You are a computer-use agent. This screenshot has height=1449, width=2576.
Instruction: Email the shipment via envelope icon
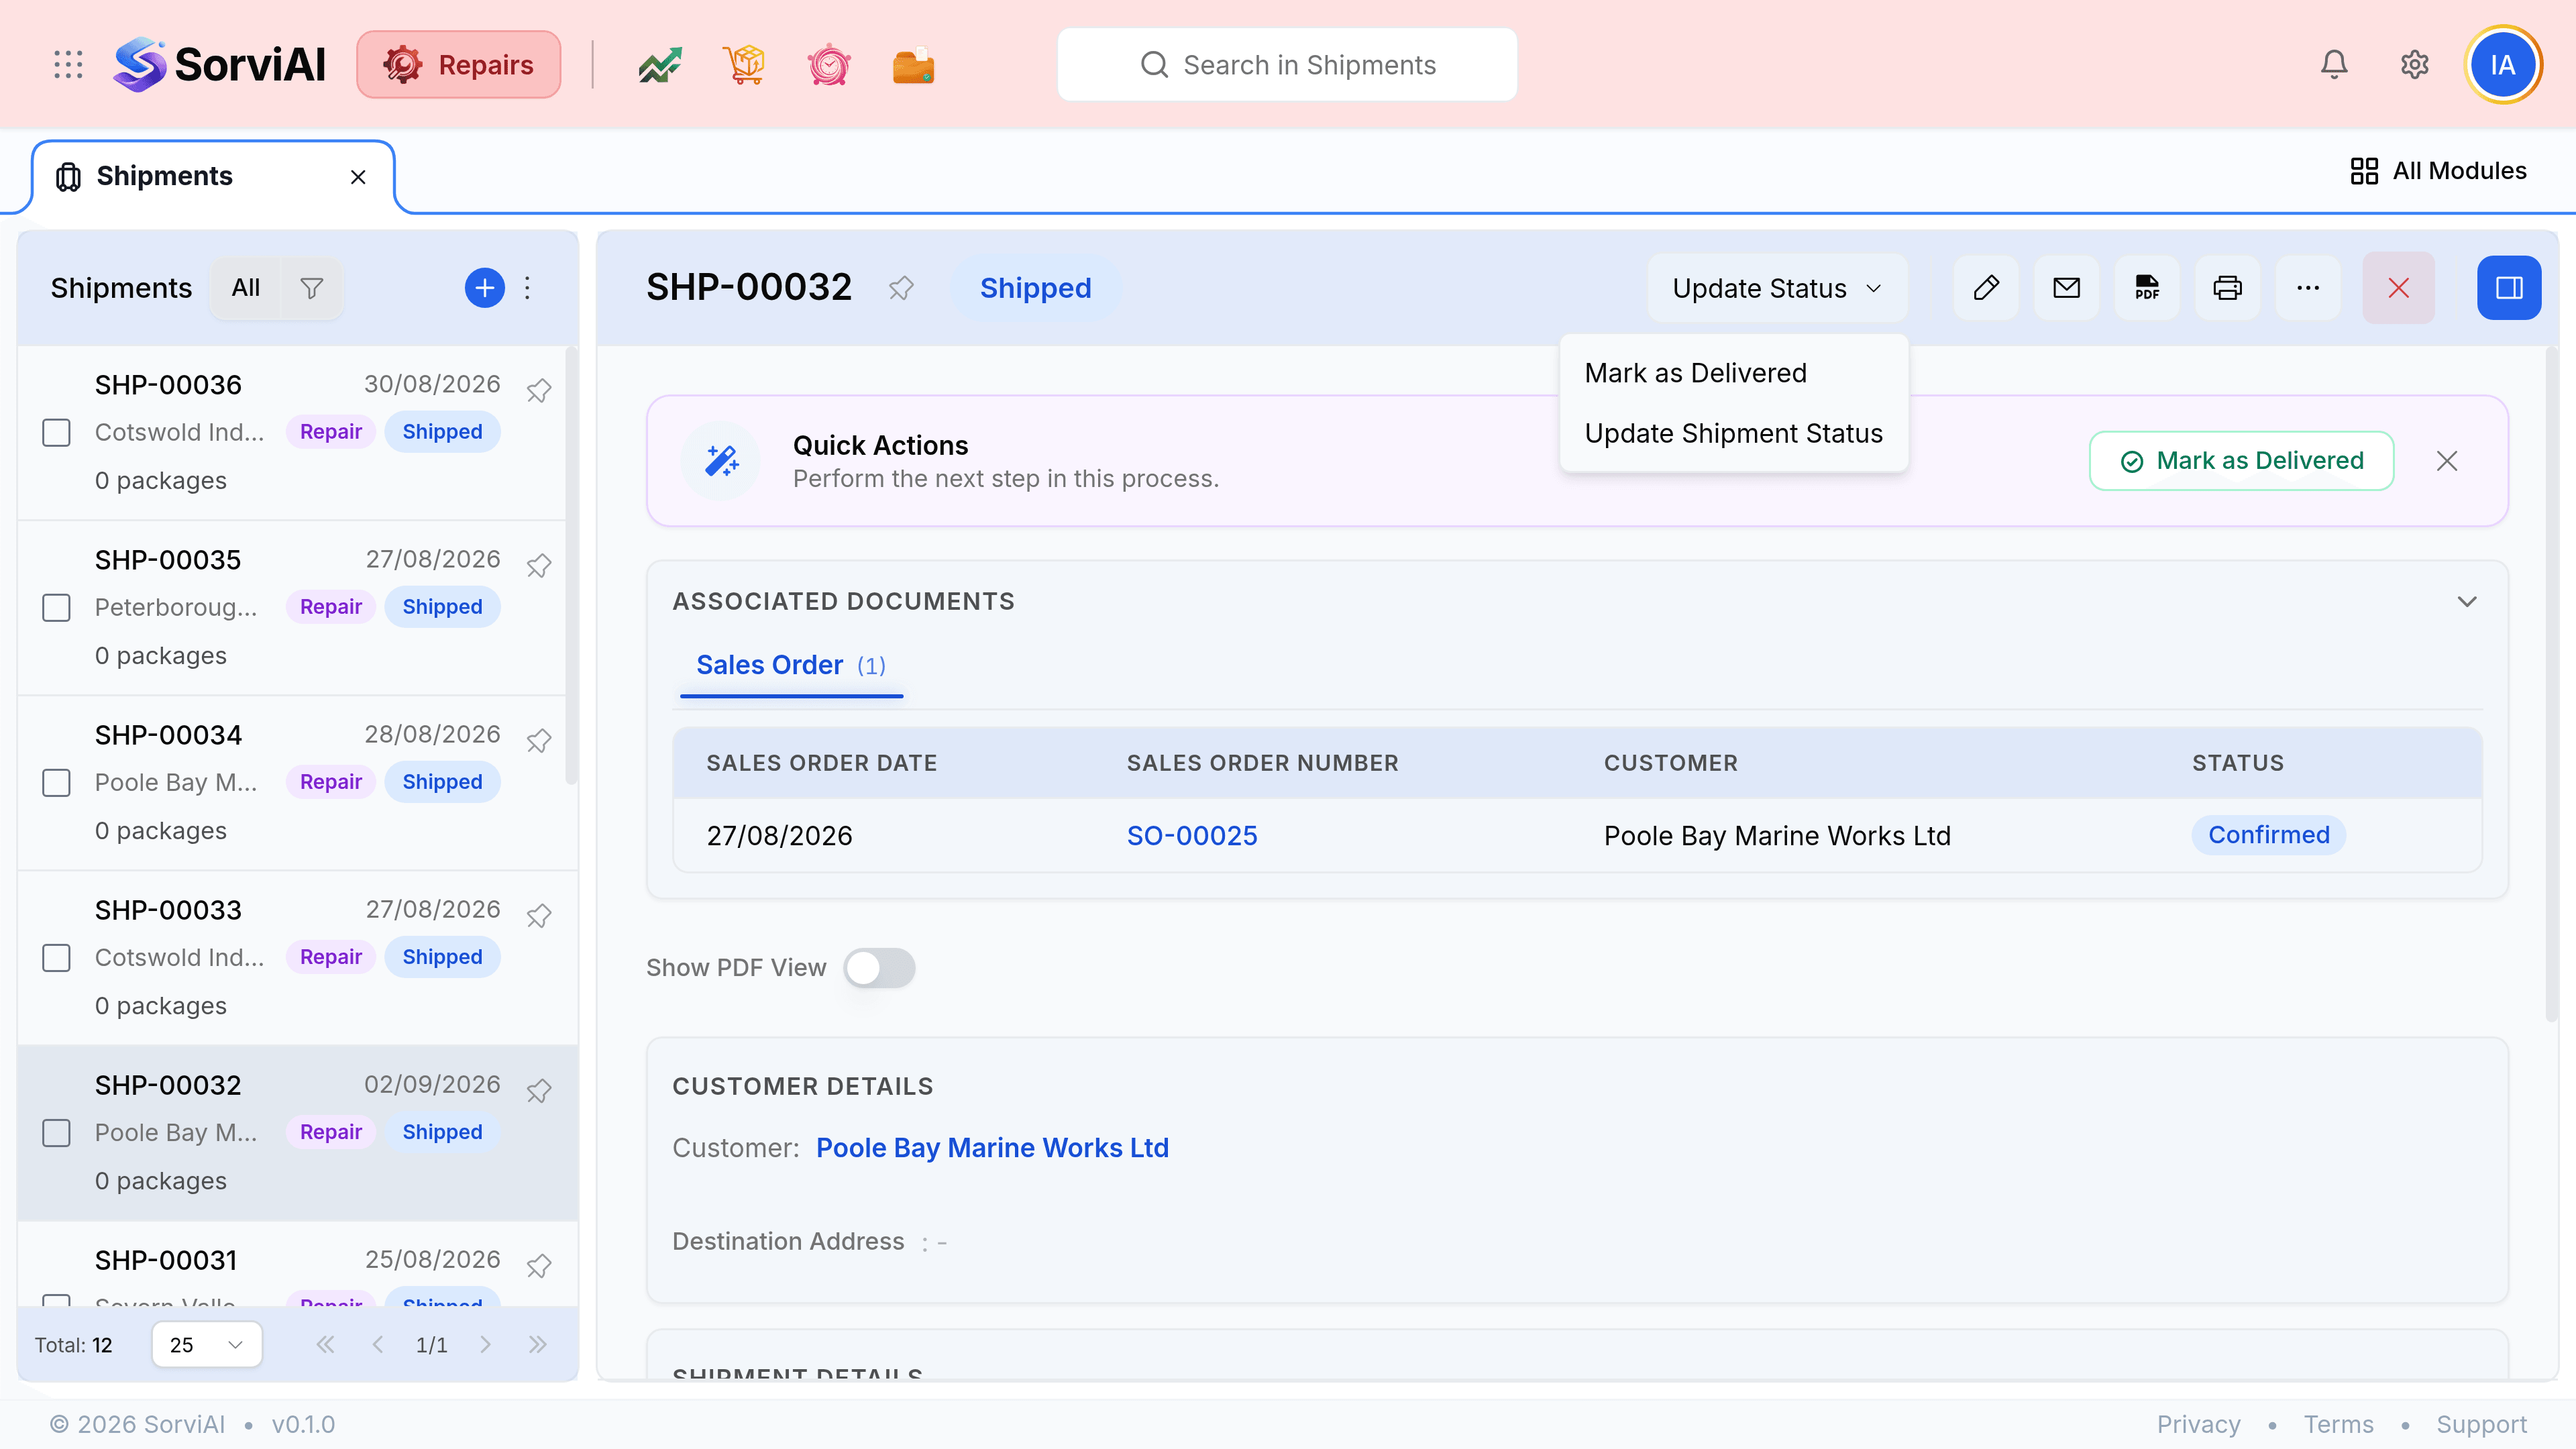[x=2067, y=288]
